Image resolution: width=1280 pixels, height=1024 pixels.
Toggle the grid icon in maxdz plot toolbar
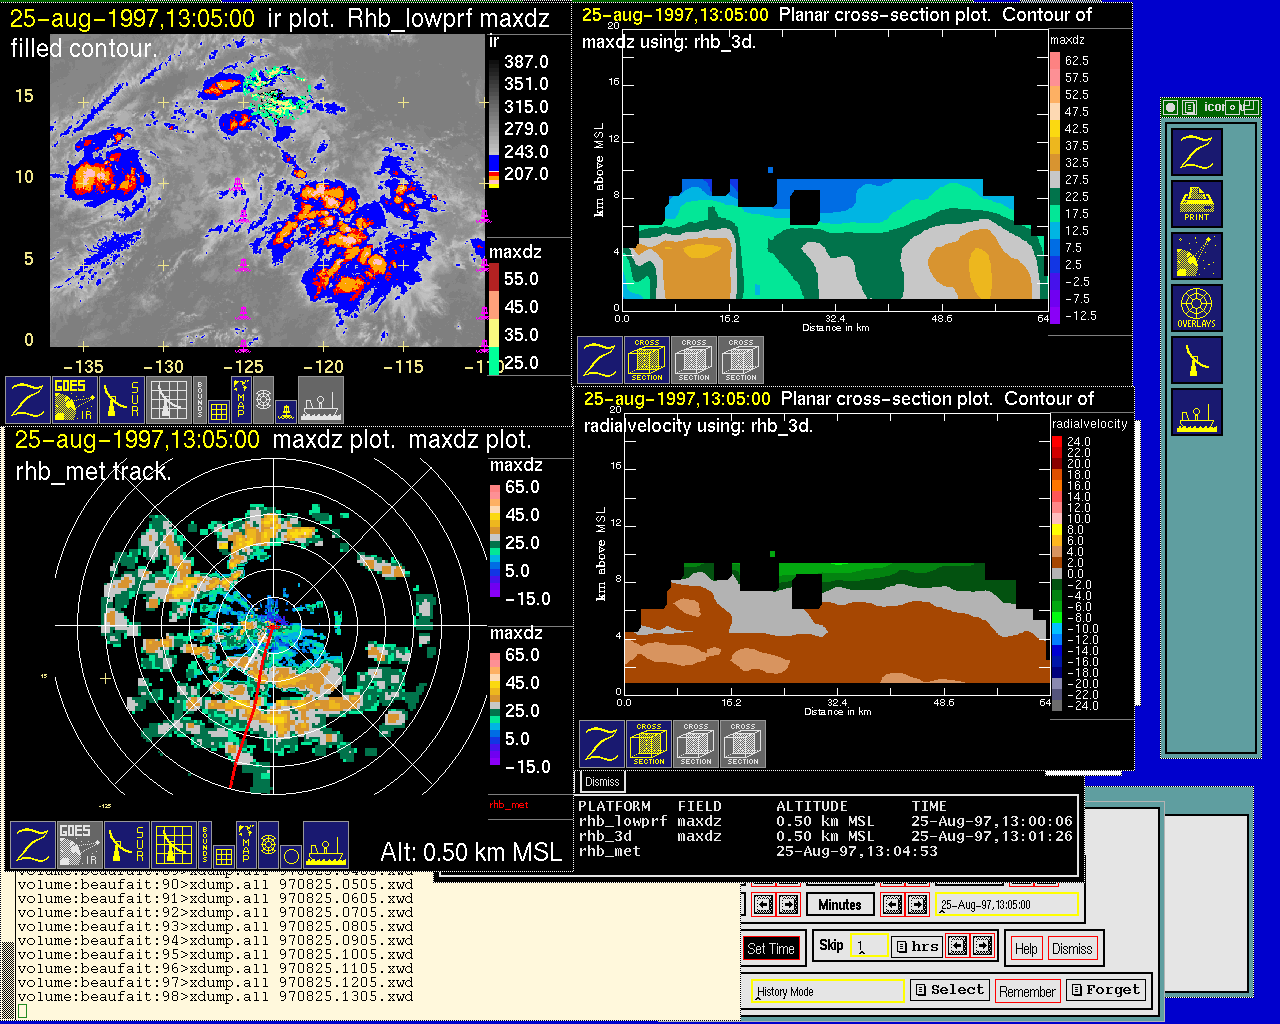click(x=224, y=855)
